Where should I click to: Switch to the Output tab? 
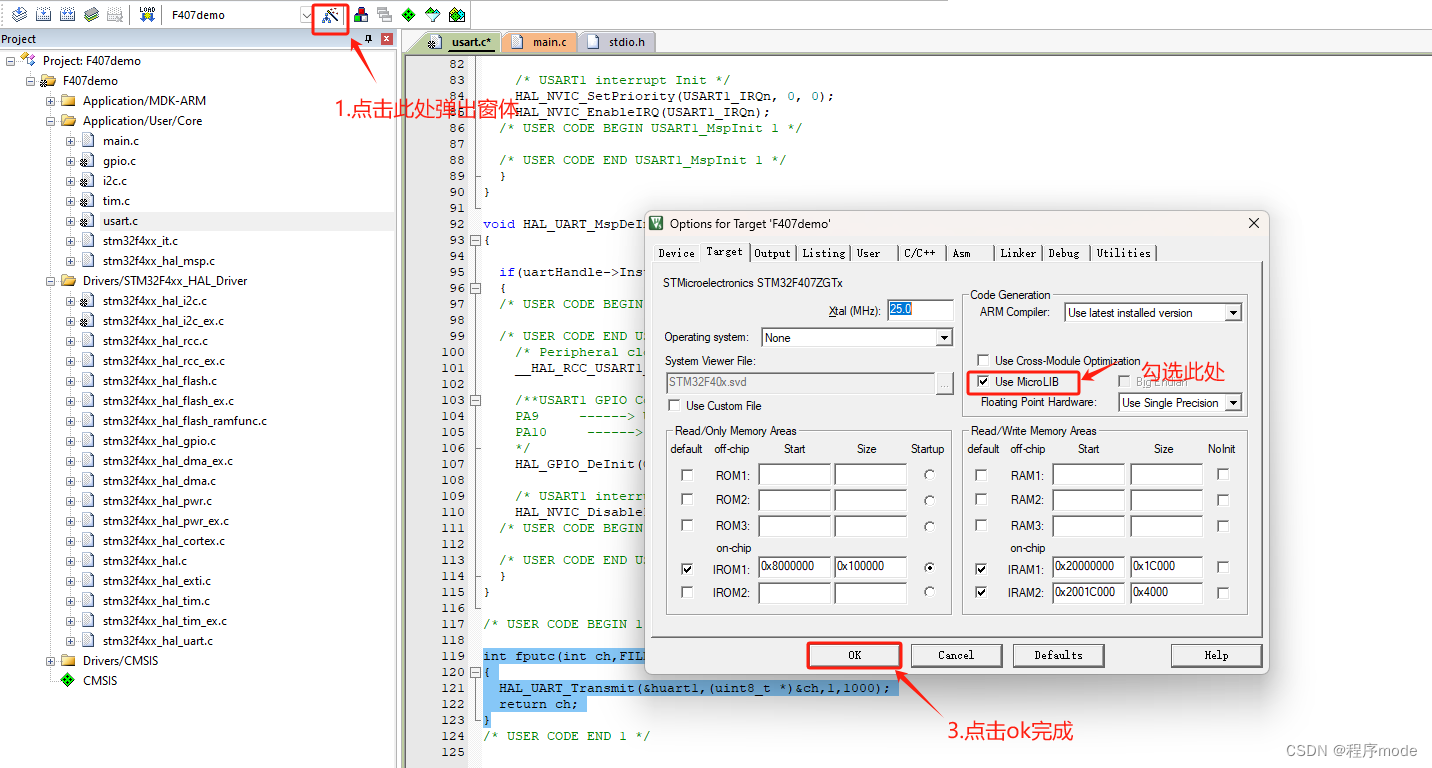coord(772,253)
